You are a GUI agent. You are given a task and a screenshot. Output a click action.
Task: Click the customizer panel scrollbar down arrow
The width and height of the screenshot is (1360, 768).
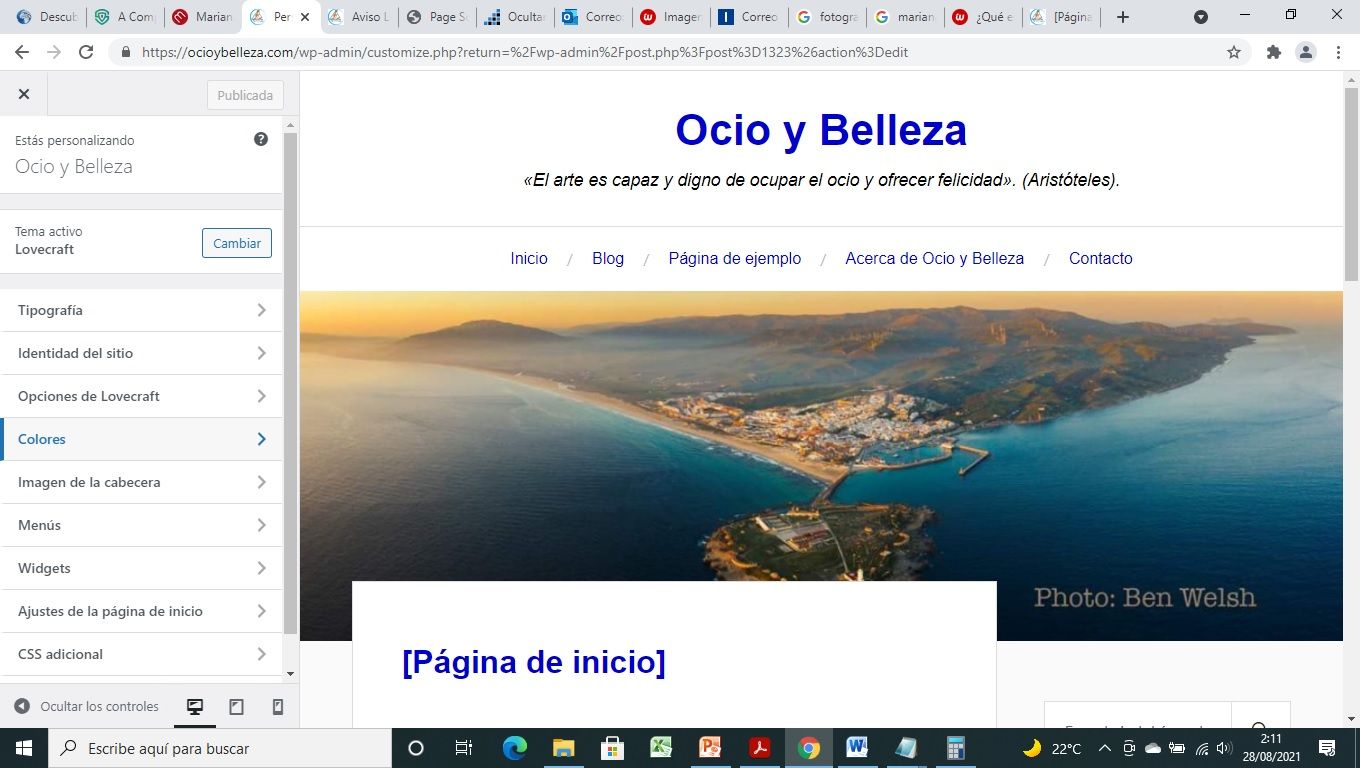click(291, 675)
